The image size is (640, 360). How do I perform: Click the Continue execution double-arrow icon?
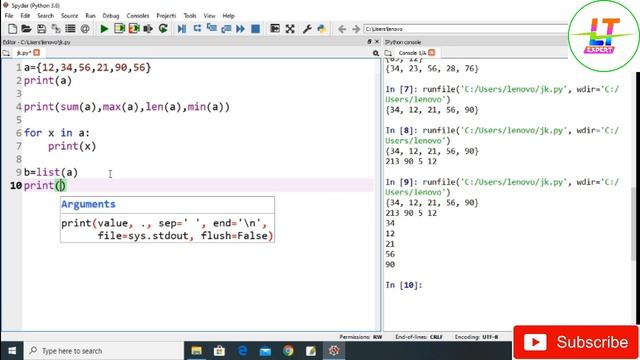coord(240,29)
